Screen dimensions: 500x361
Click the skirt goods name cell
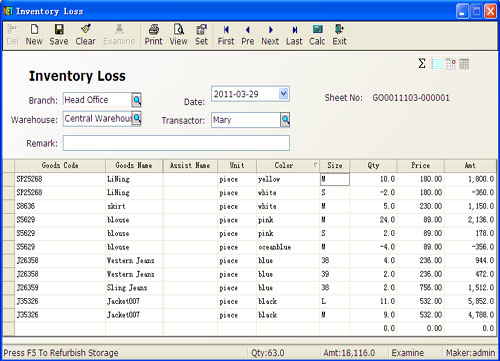tap(134, 206)
